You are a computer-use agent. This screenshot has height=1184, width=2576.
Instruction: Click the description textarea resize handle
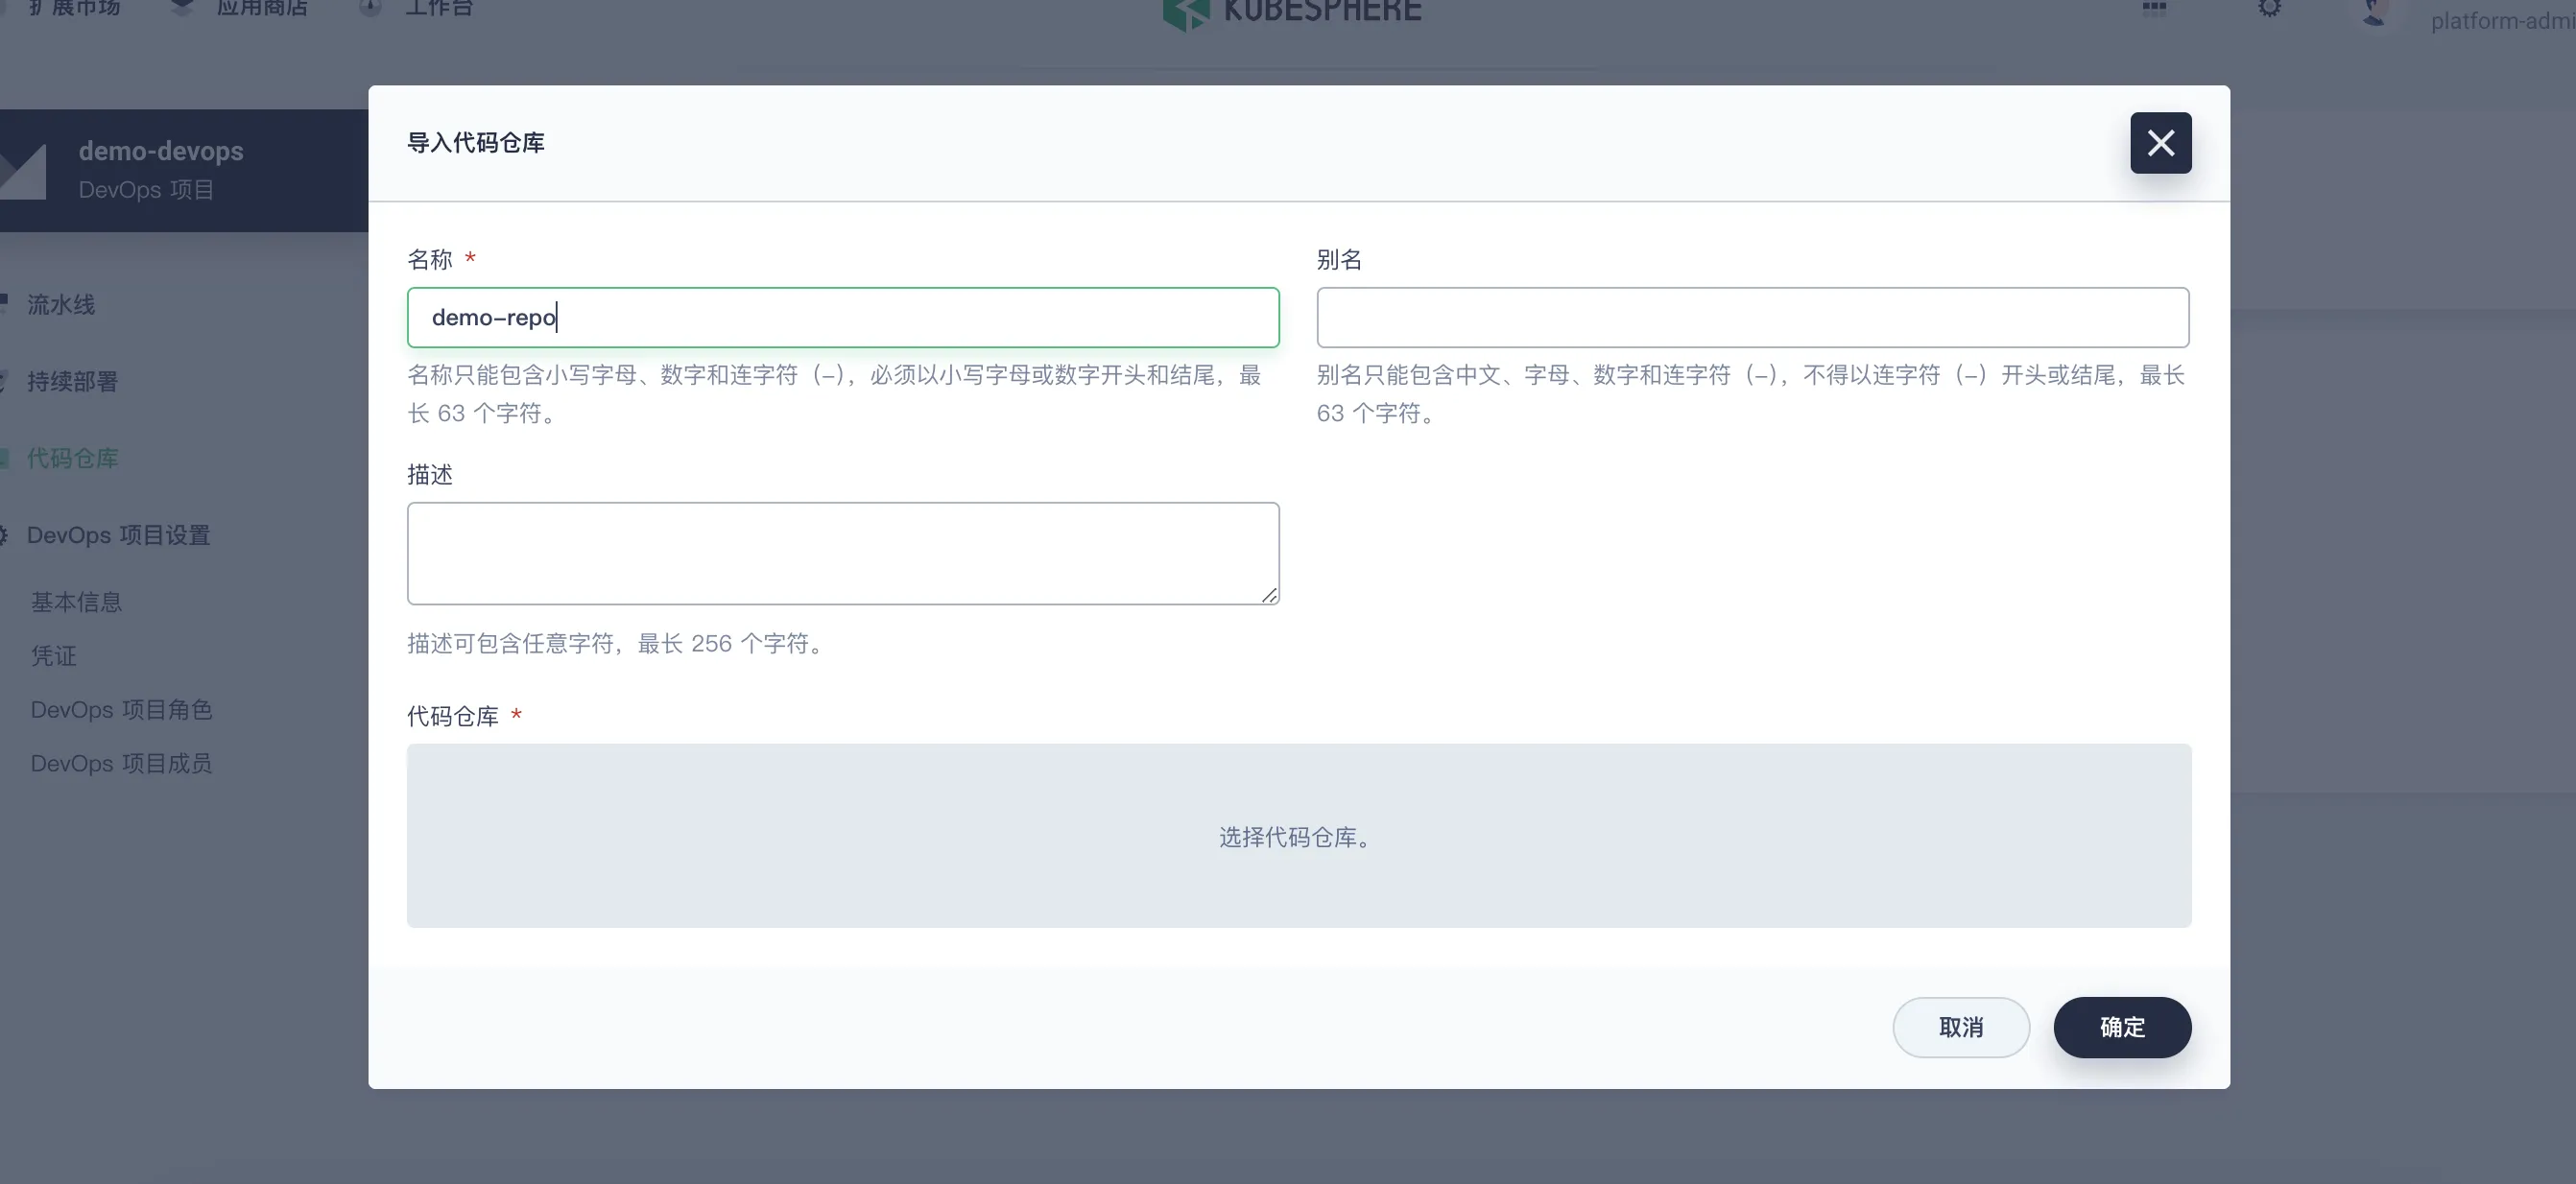pyautogui.click(x=1269, y=595)
